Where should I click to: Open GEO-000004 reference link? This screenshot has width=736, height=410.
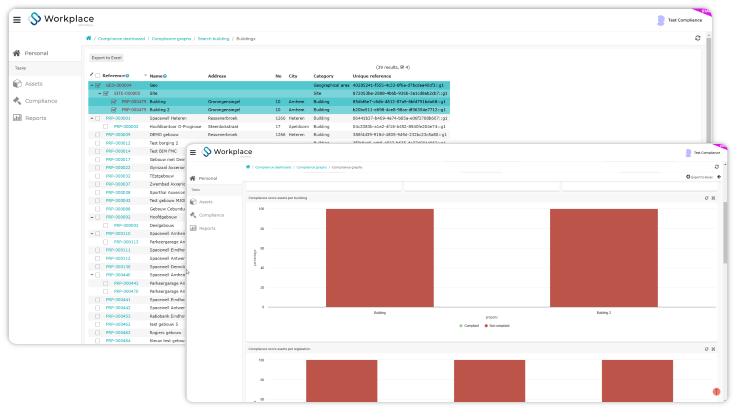coord(118,85)
